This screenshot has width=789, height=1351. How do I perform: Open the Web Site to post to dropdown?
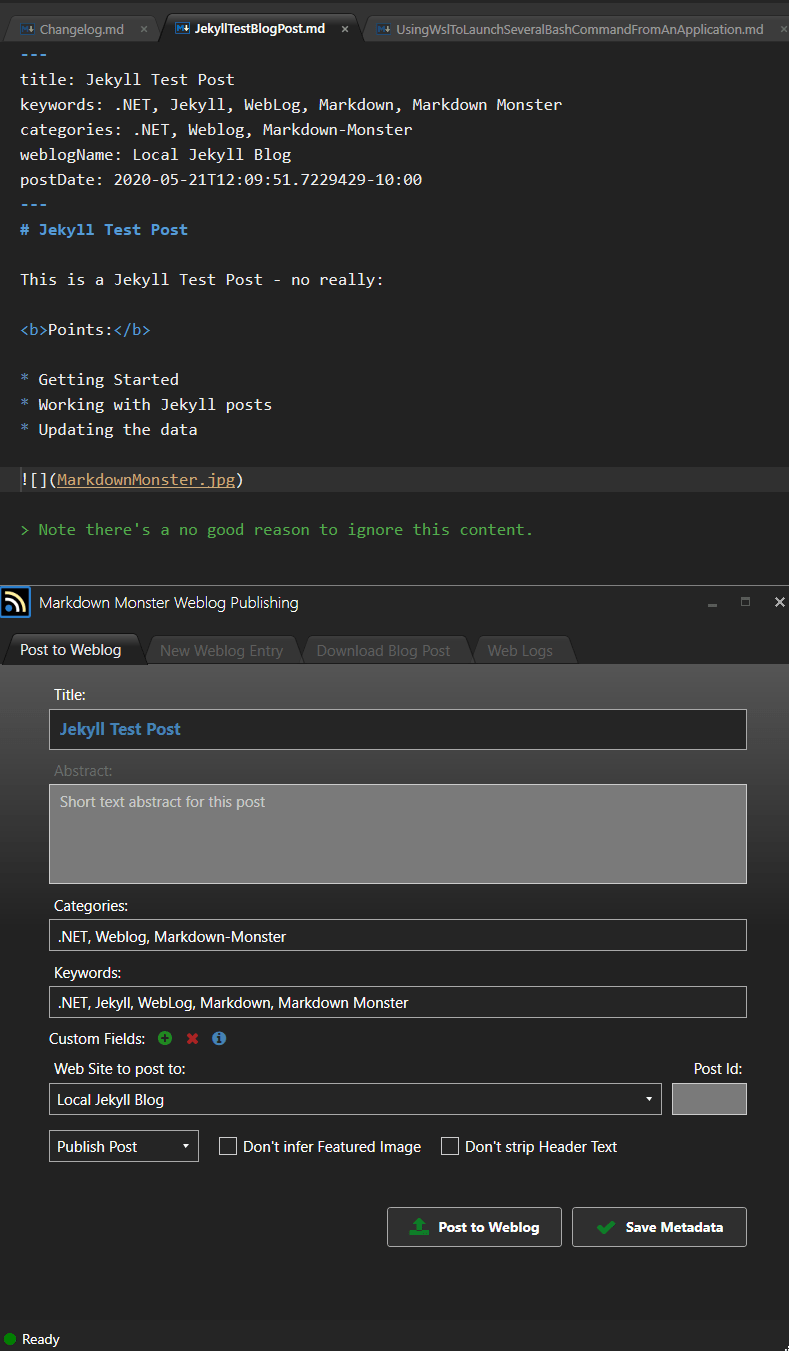[x=355, y=1099]
